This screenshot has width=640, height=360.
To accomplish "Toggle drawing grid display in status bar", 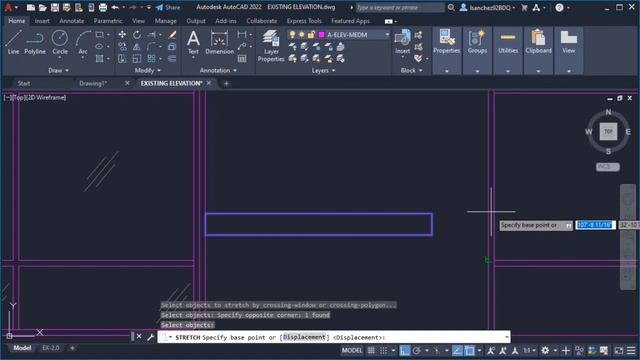I will pyautogui.click(x=371, y=350).
